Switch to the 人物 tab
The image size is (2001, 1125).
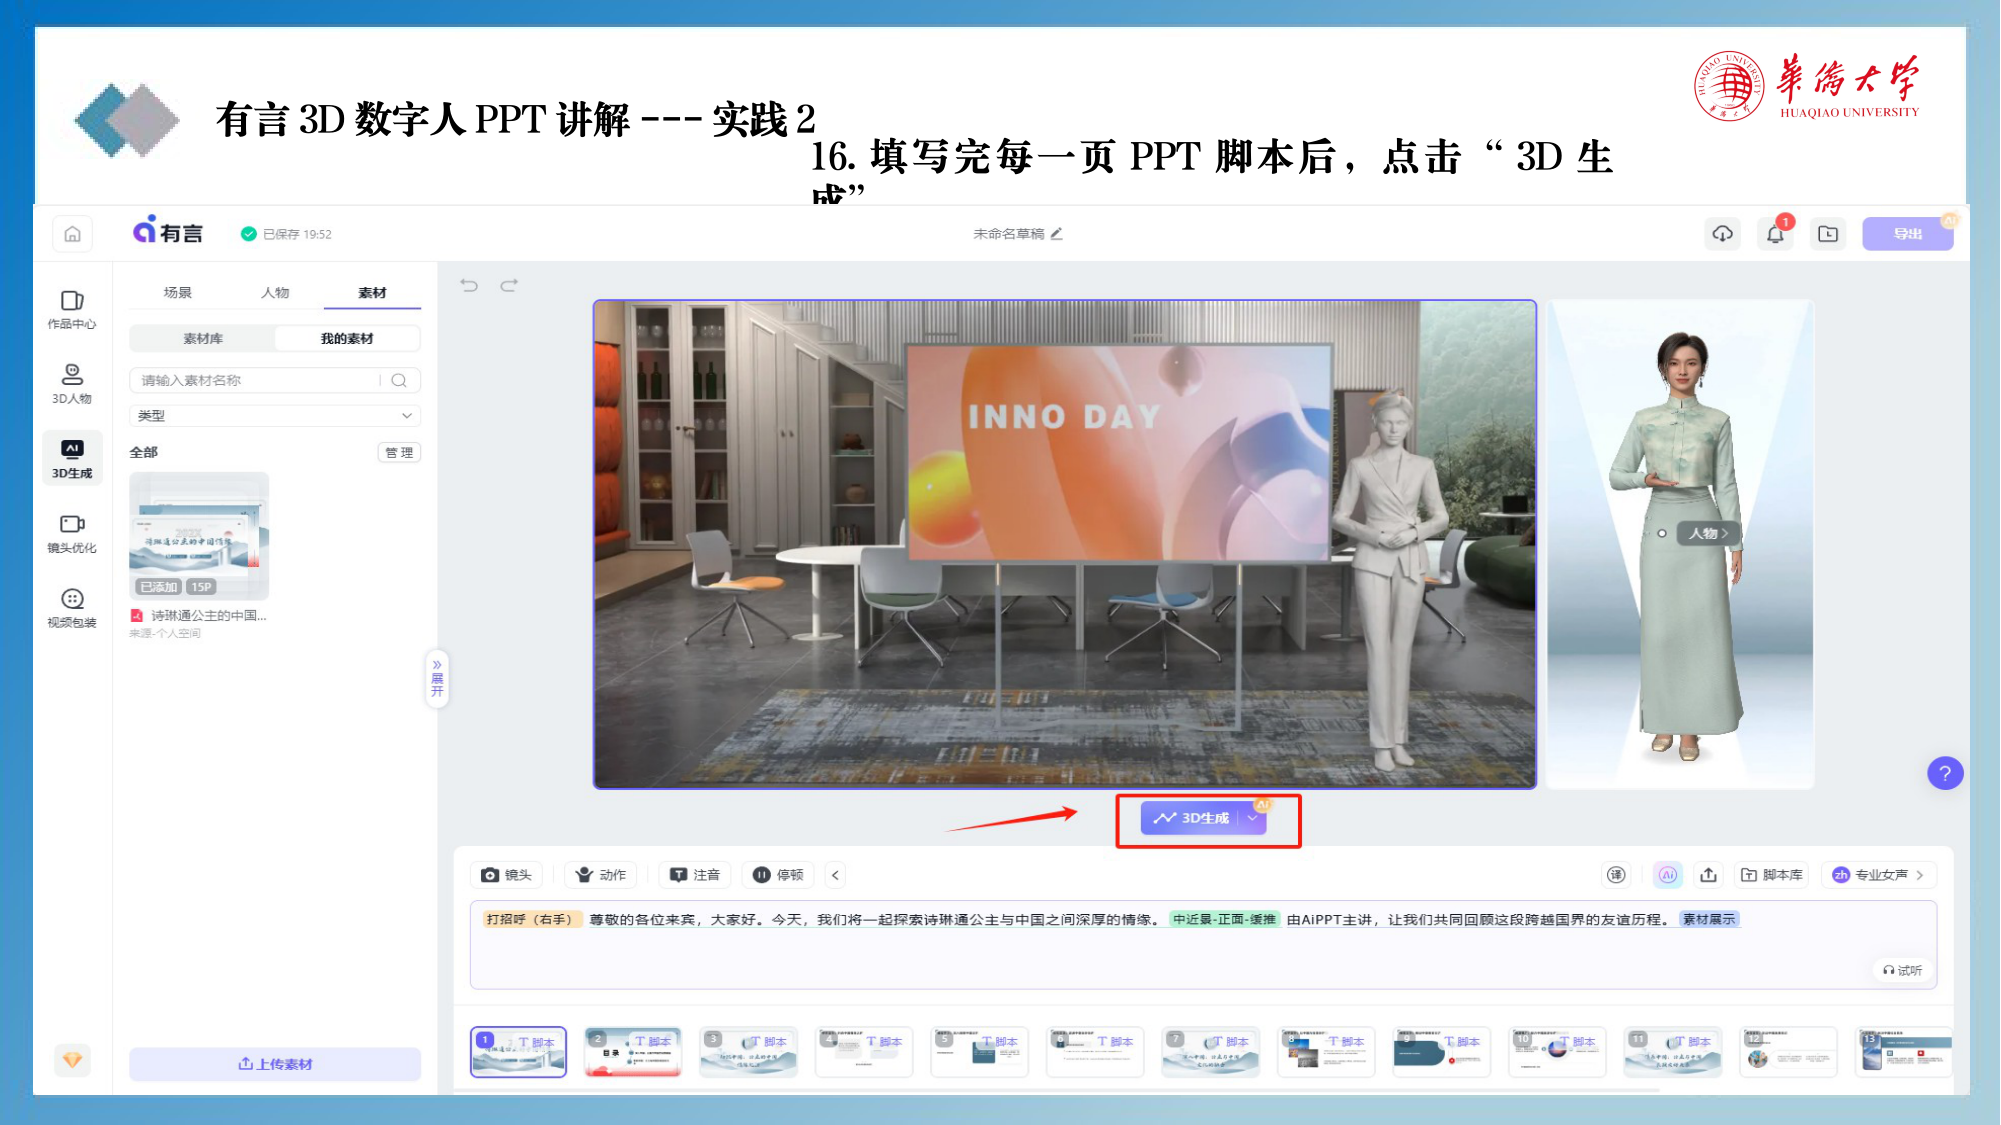[275, 293]
